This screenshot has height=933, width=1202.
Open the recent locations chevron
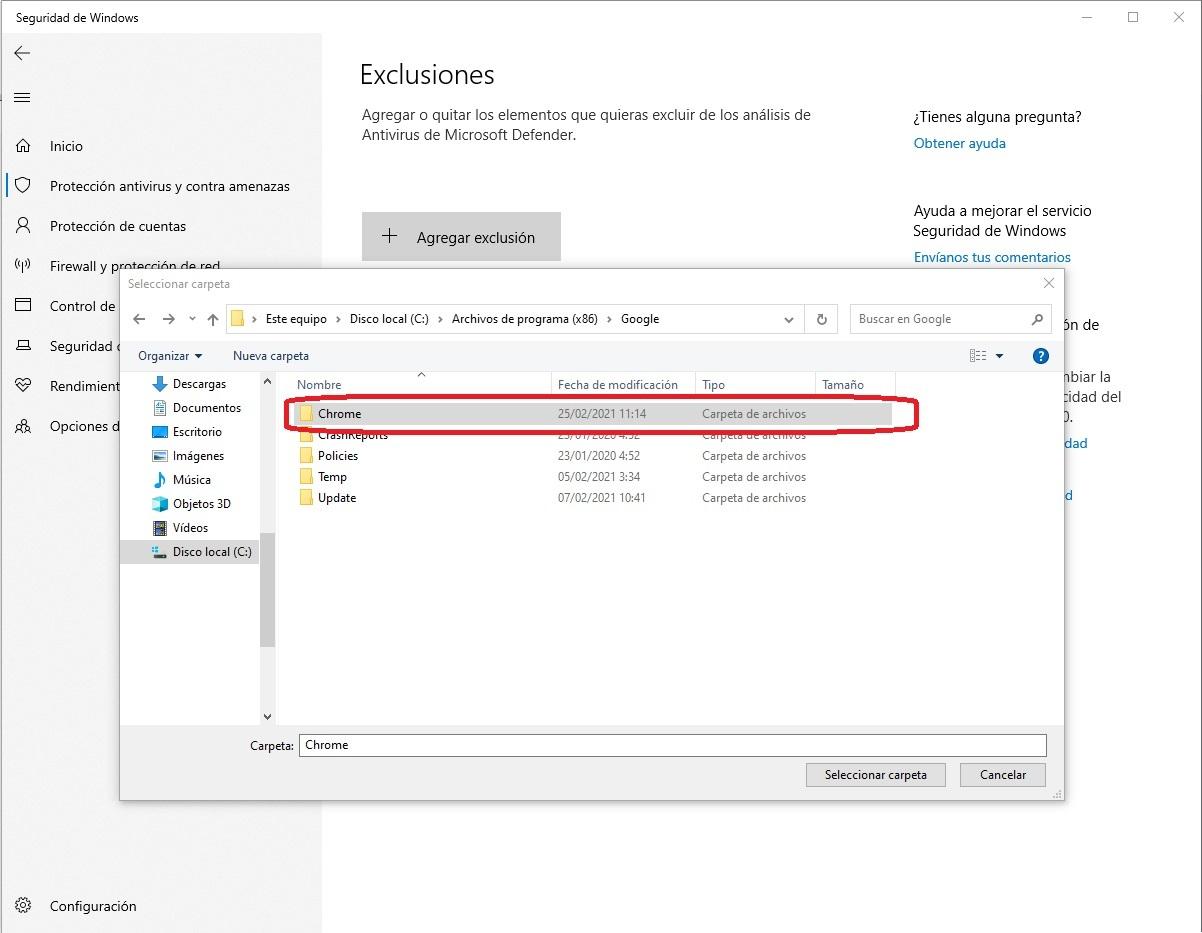tap(192, 319)
